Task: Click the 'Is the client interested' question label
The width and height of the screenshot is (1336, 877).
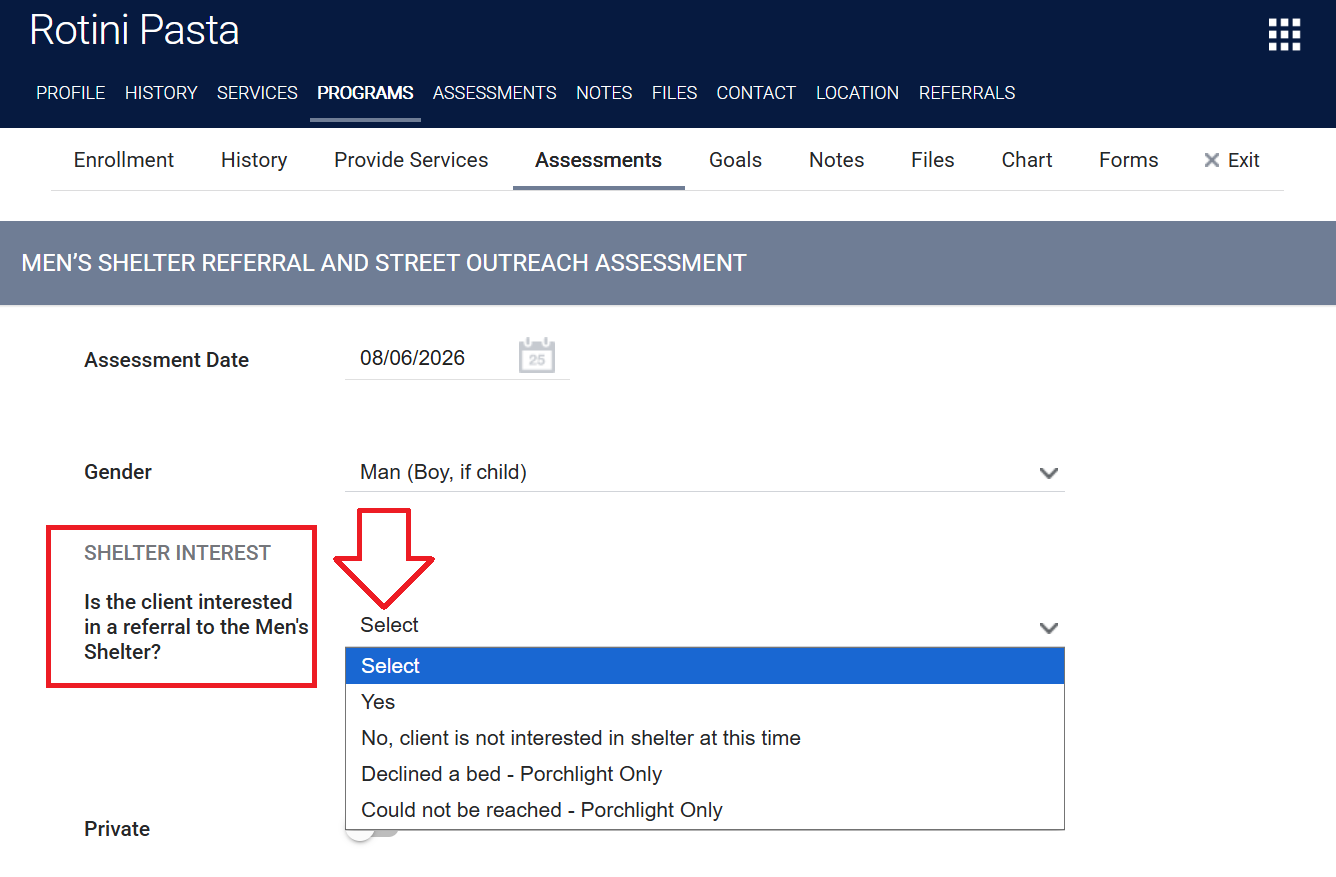Action: pos(196,627)
